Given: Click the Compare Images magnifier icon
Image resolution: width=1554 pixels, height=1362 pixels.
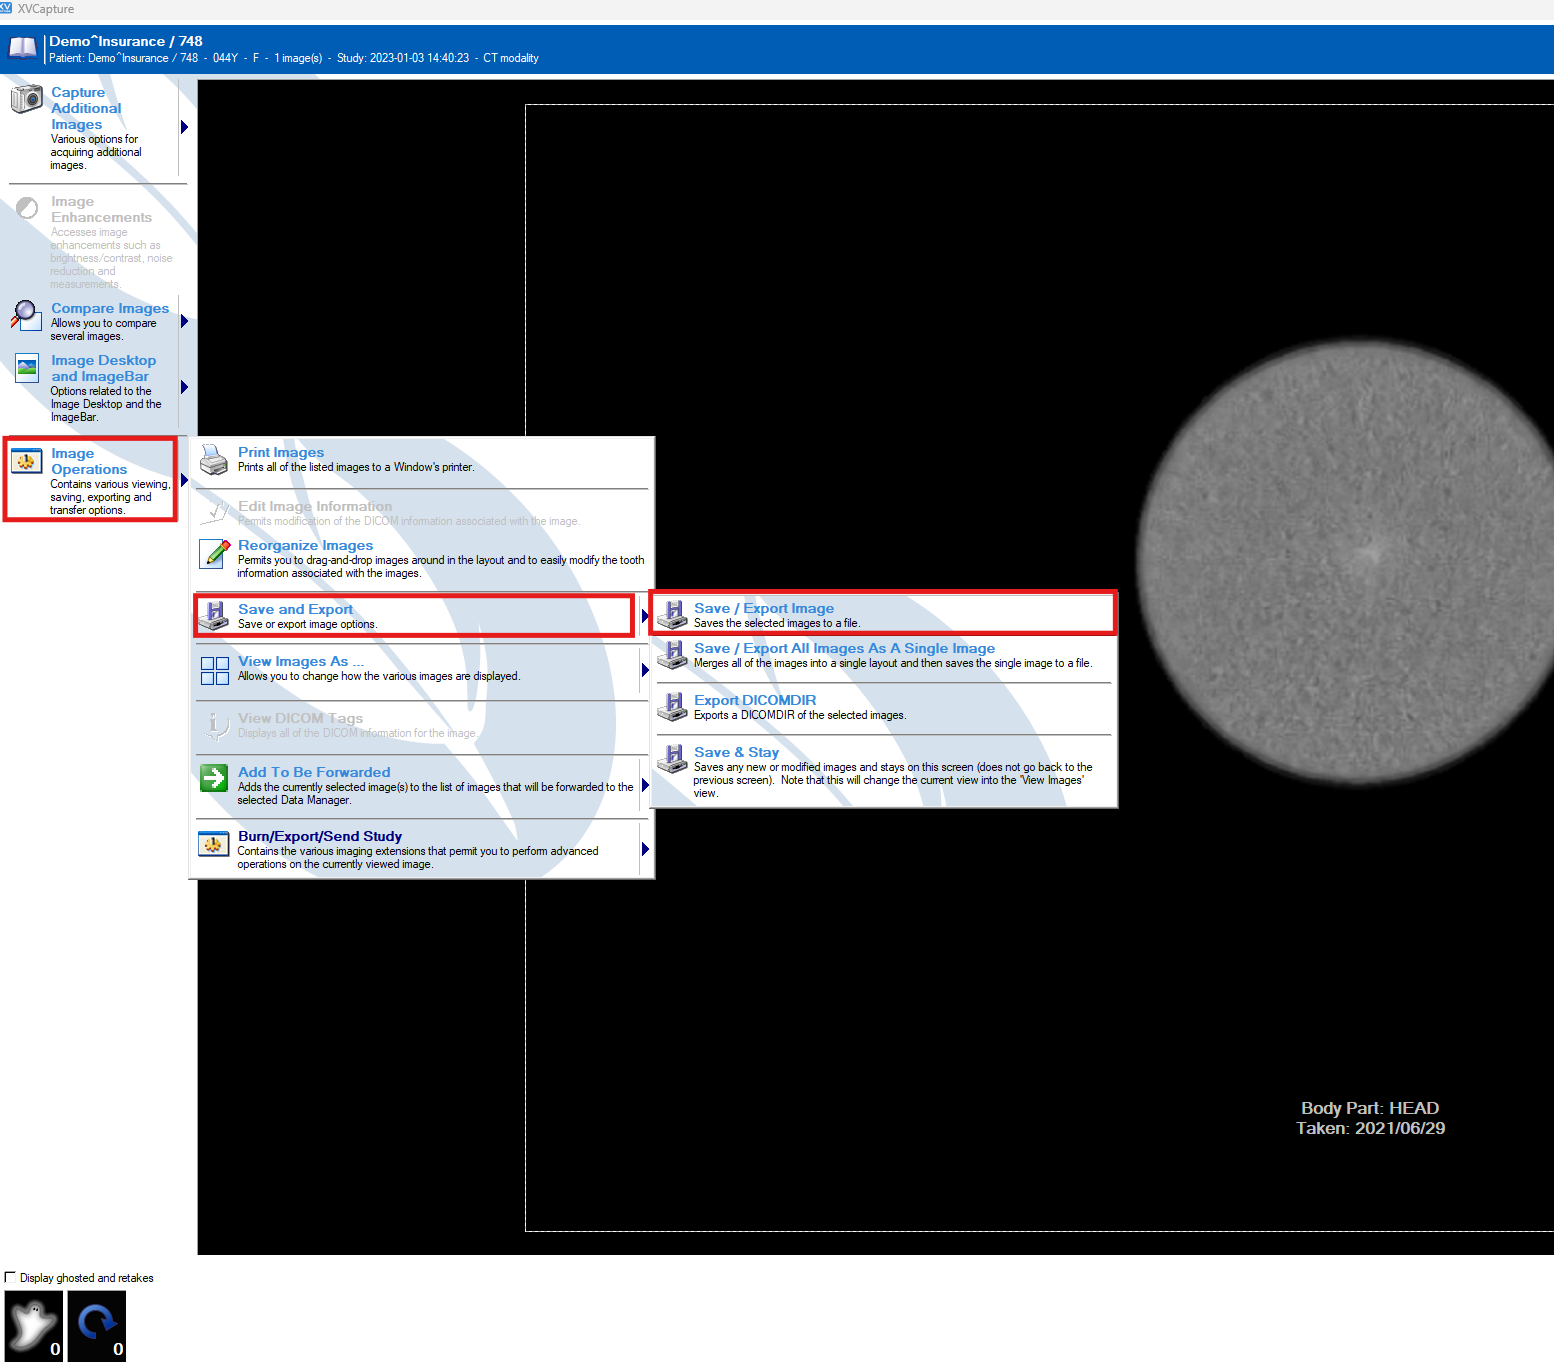Looking at the screenshot, I should [25, 314].
